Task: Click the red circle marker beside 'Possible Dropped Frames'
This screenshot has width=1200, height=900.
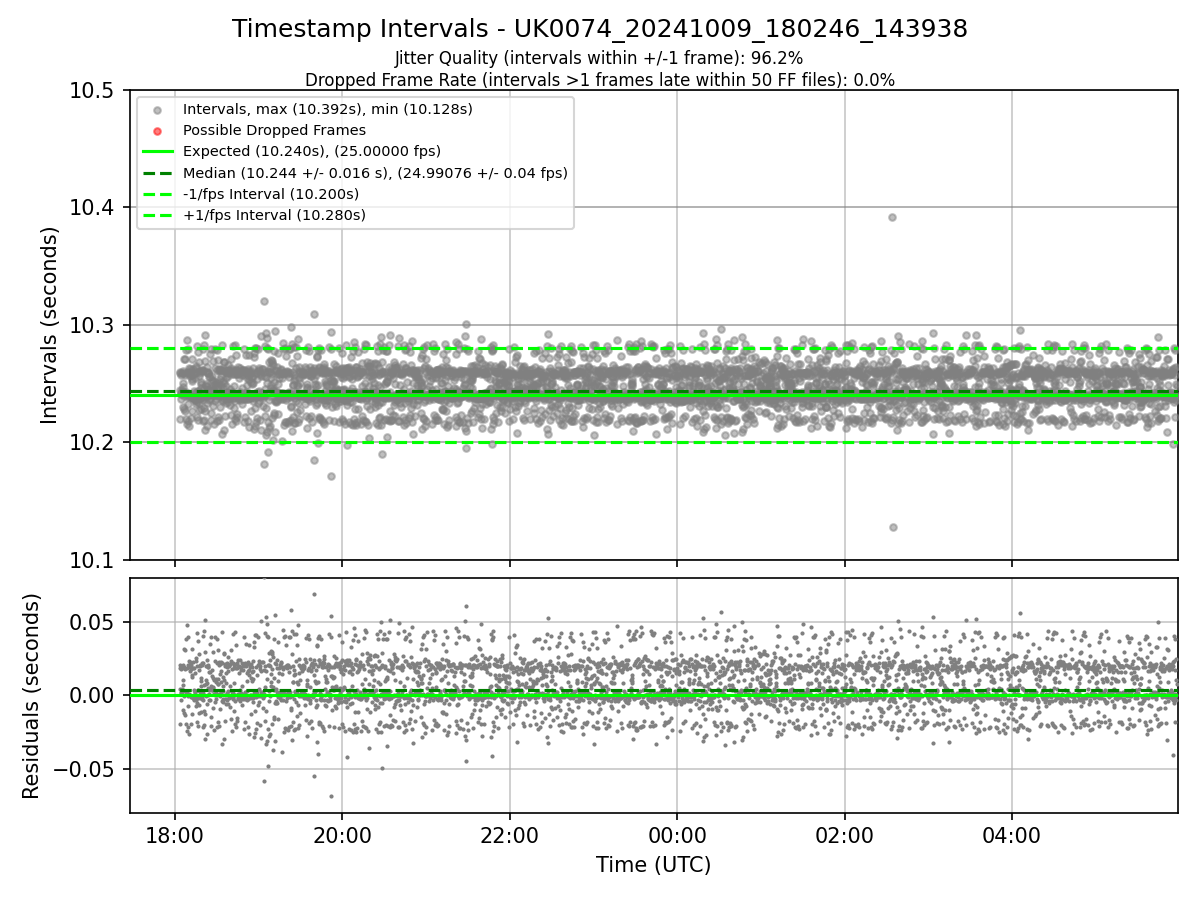Action: pos(158,130)
